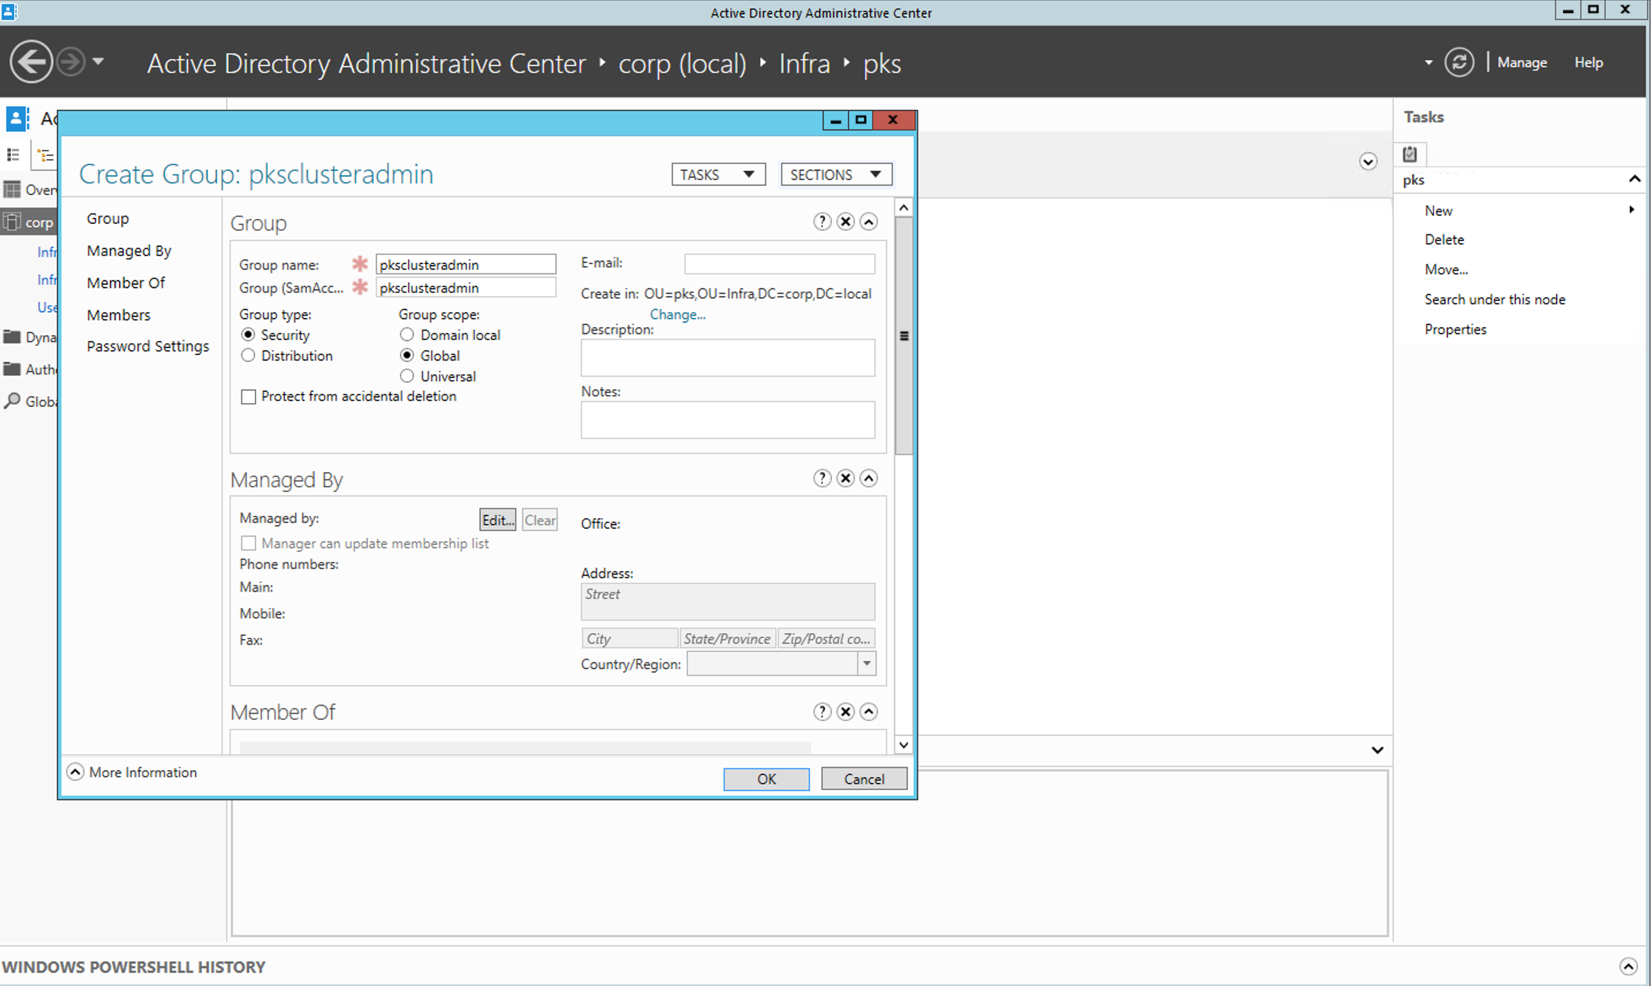The image size is (1651, 986).
Task: Collapse the Member Of section
Action: click(869, 711)
